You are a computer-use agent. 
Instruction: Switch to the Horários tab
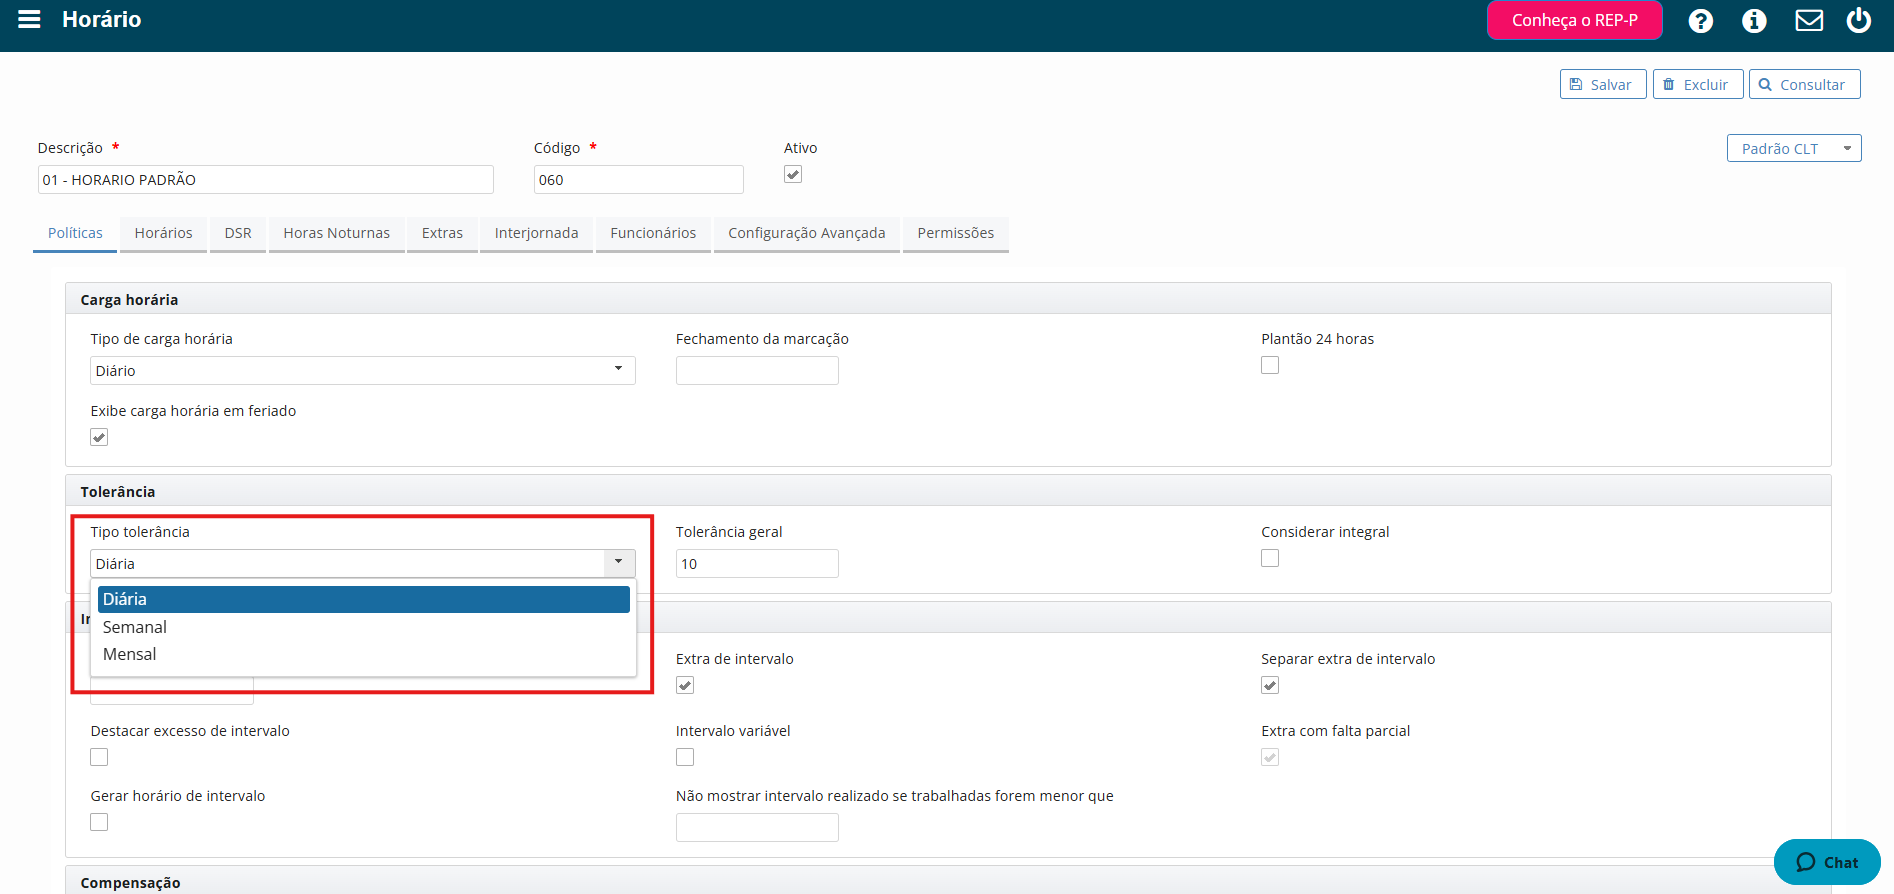click(x=163, y=233)
